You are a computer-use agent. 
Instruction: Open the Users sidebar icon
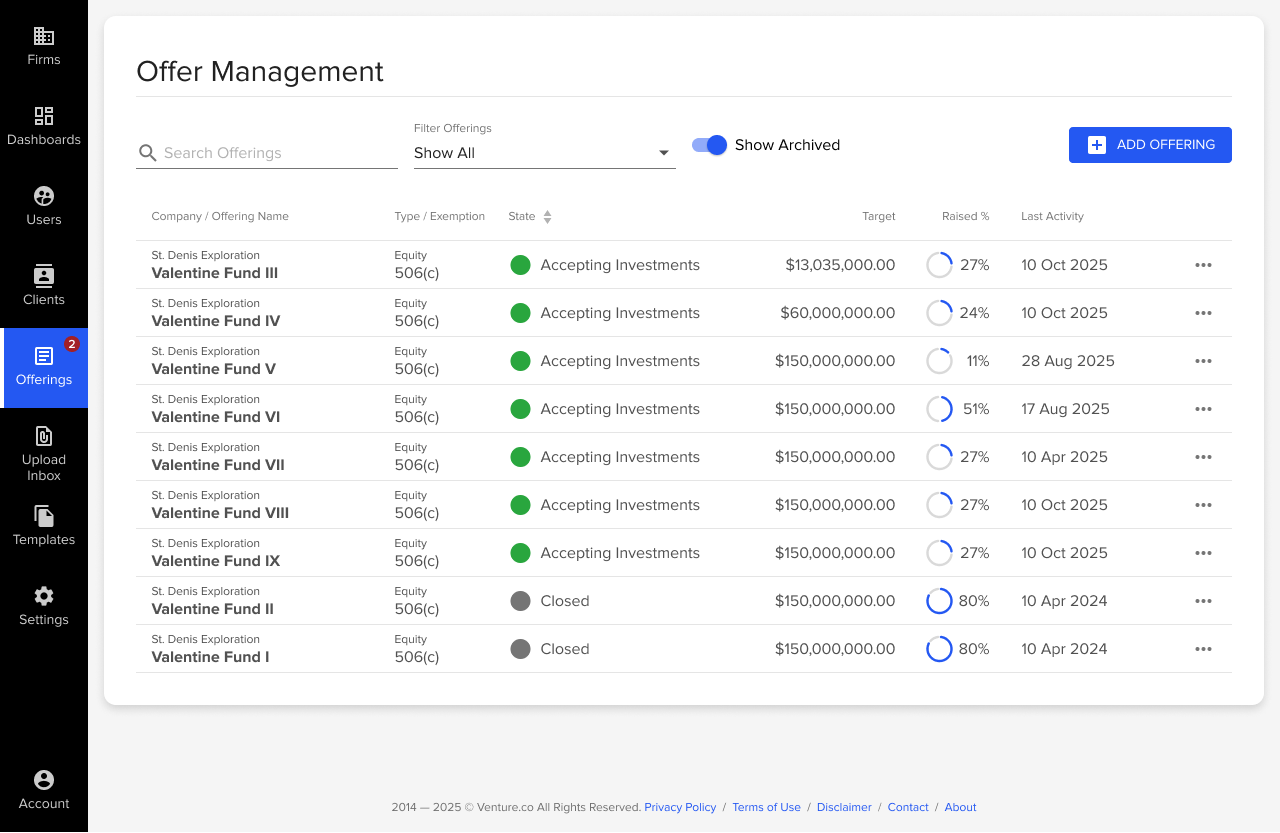[x=44, y=197]
